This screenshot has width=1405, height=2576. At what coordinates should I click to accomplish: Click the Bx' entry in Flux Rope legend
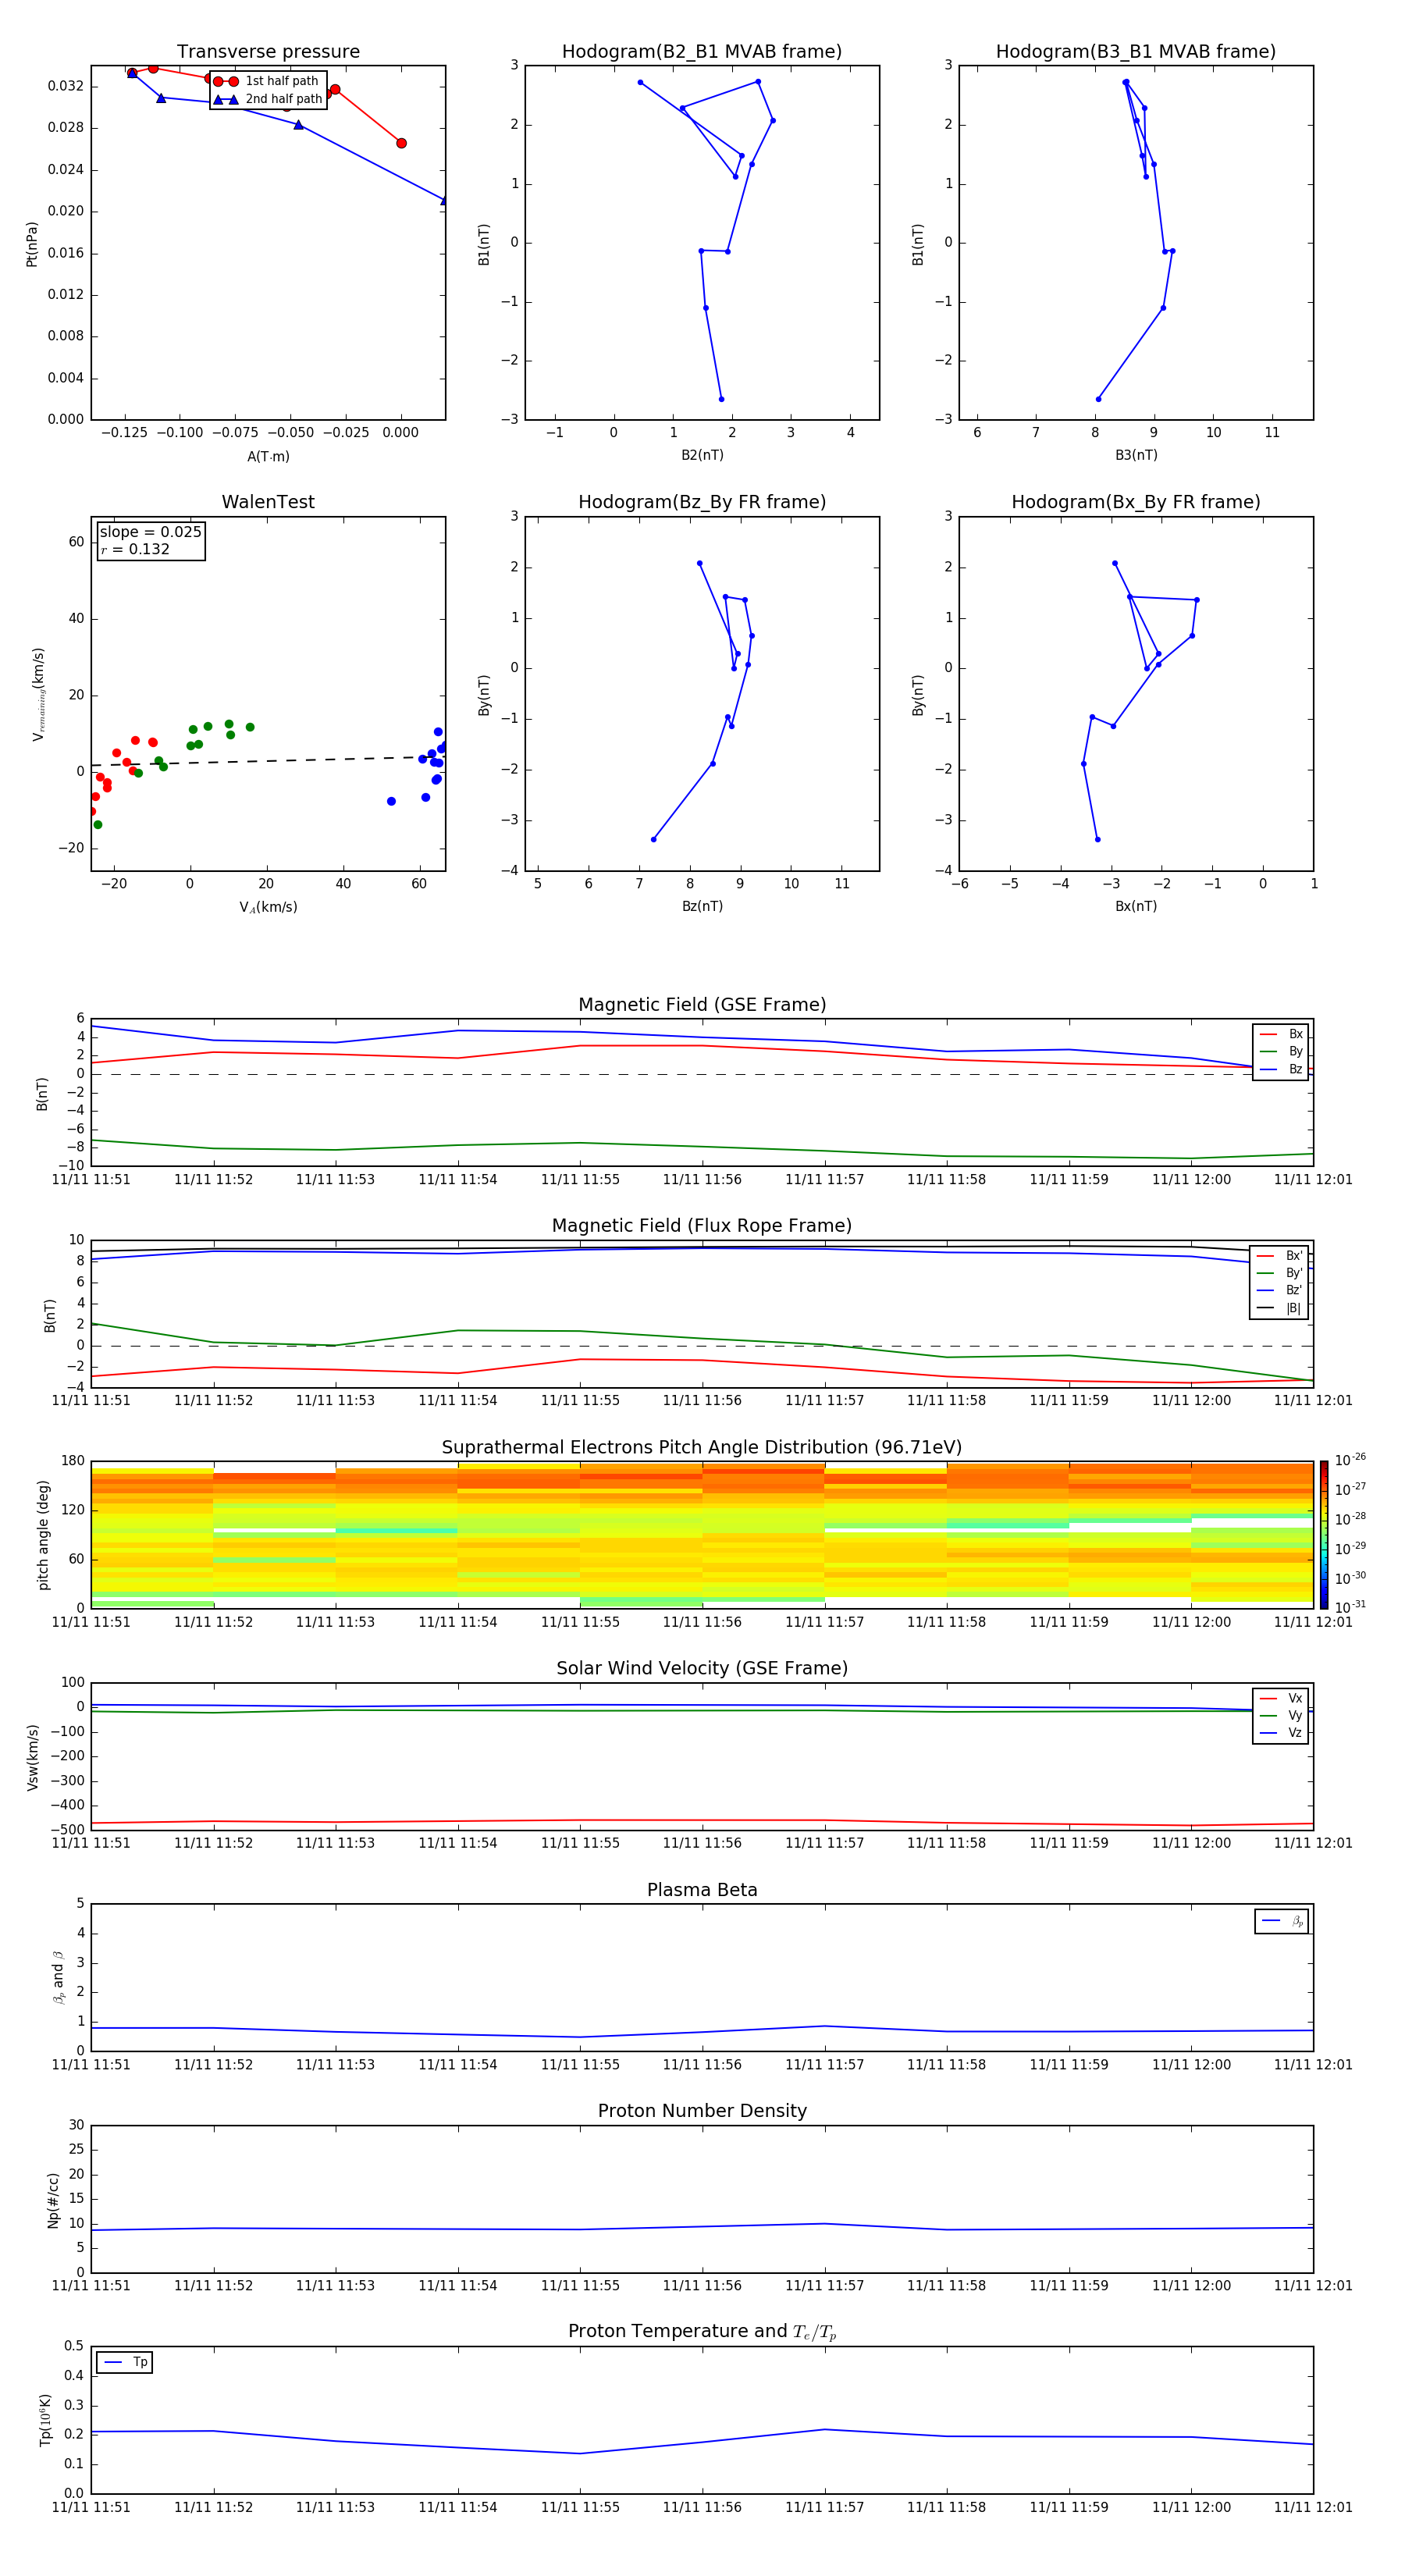tap(1280, 1256)
